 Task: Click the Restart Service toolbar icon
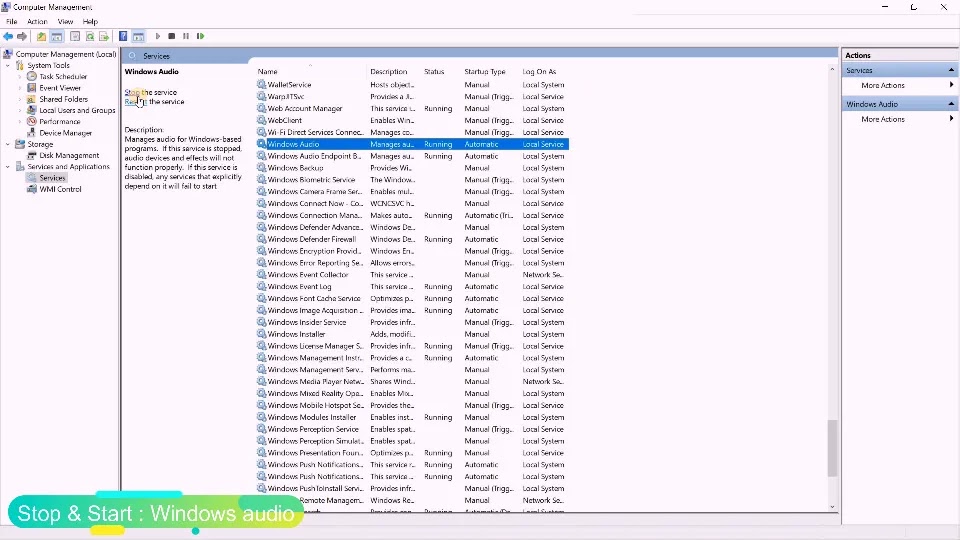[x=200, y=36]
